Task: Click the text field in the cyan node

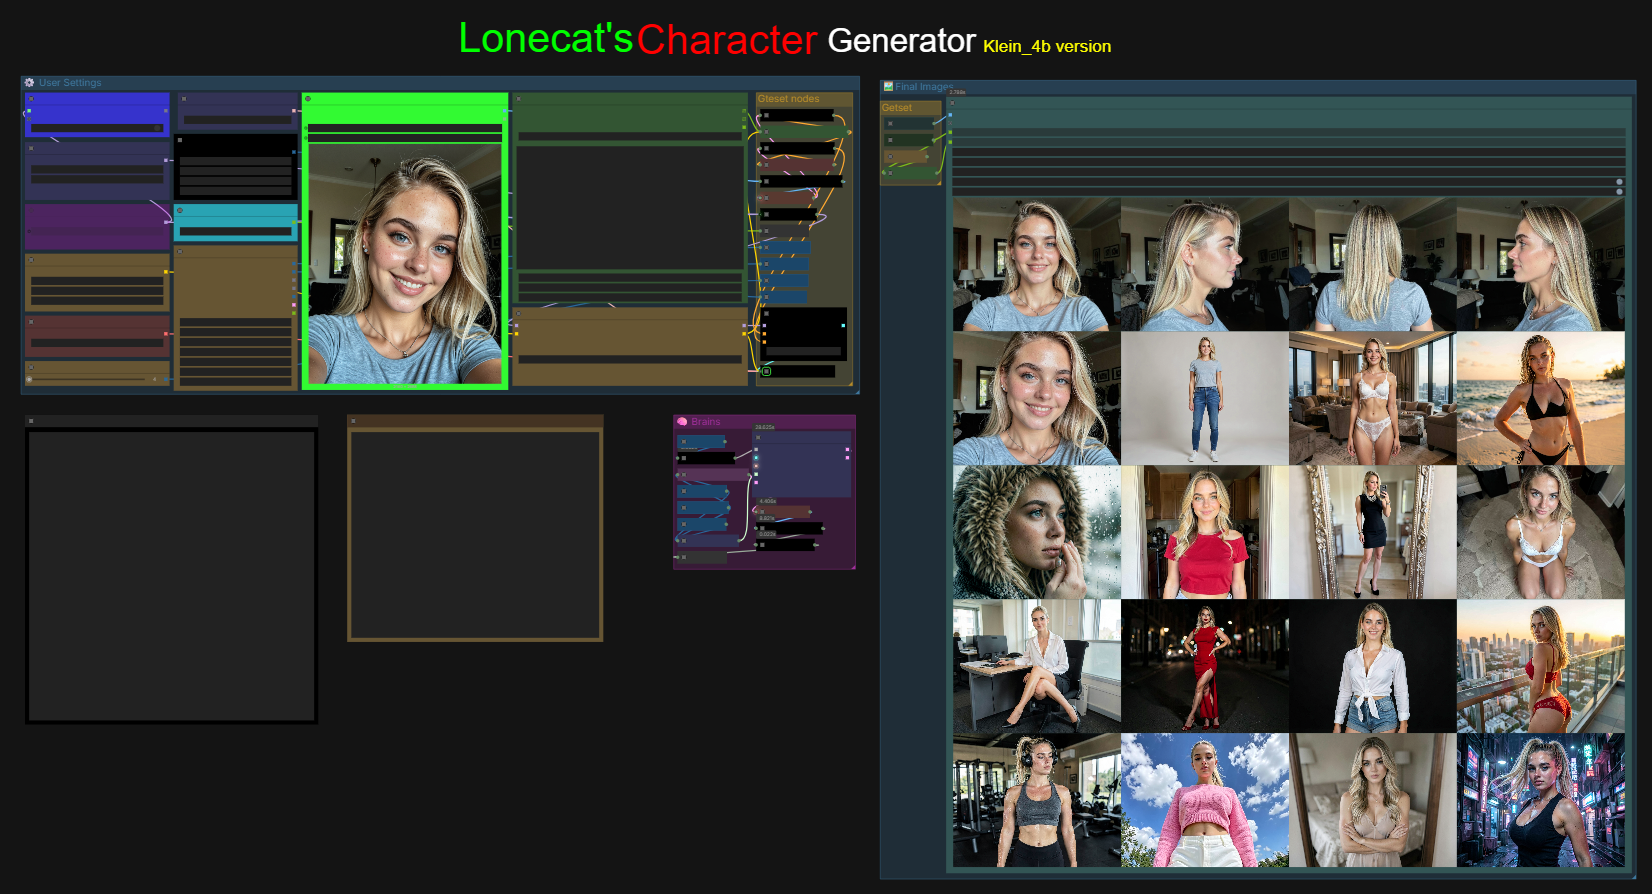Action: pyautogui.click(x=235, y=231)
